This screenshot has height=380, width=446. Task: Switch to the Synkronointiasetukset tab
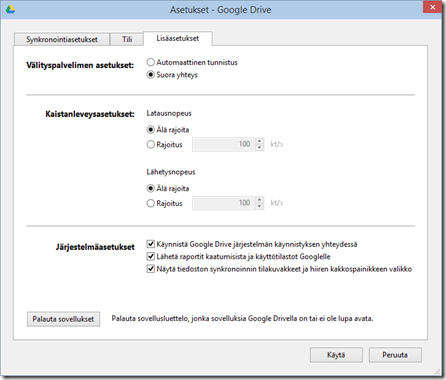[62, 39]
